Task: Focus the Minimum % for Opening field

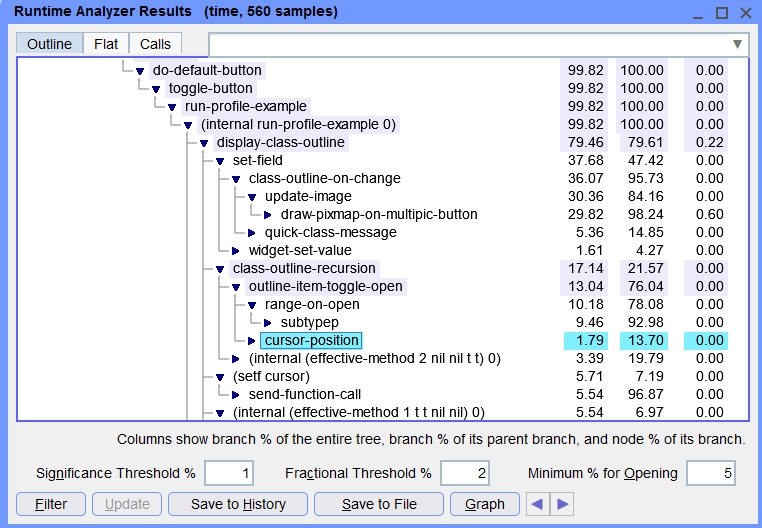Action: click(x=712, y=473)
